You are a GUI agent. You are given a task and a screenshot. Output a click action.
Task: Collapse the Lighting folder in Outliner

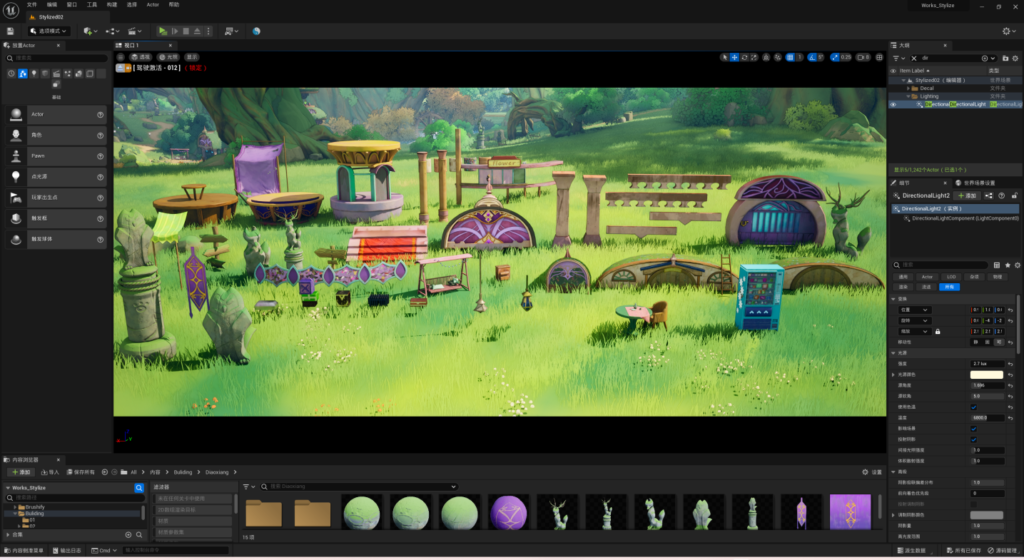[x=908, y=96]
